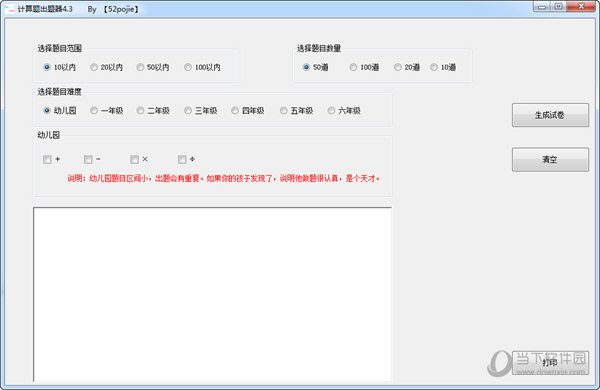
Task: Tick the subtraction (−) checkbox
Action: point(88,160)
